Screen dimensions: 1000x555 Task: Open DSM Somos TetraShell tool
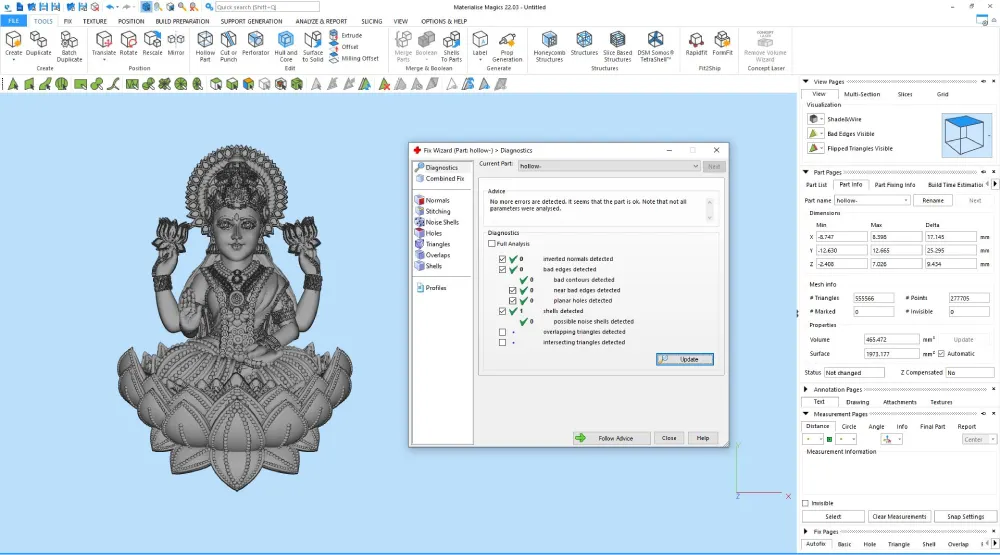tap(655, 47)
